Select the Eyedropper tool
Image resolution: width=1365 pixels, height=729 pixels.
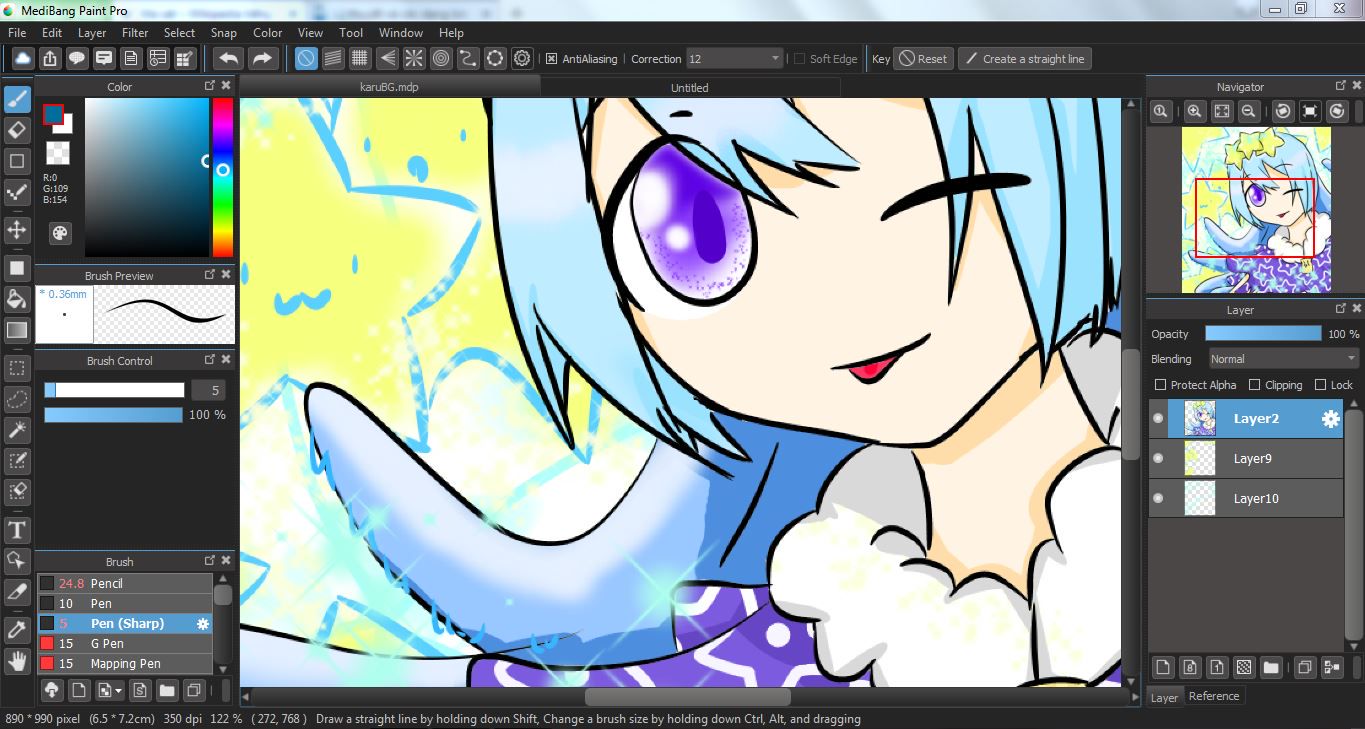pos(17,630)
